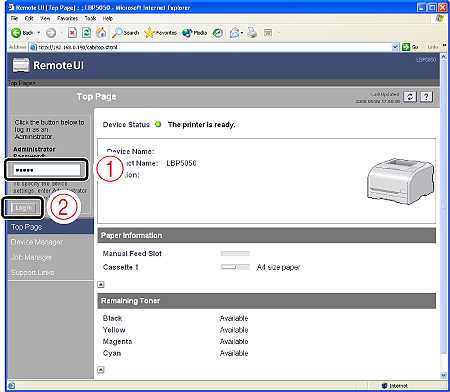Image resolution: width=450 pixels, height=392 pixels.
Task: Open the Mail icon dropdown arrow
Action: click(x=242, y=33)
